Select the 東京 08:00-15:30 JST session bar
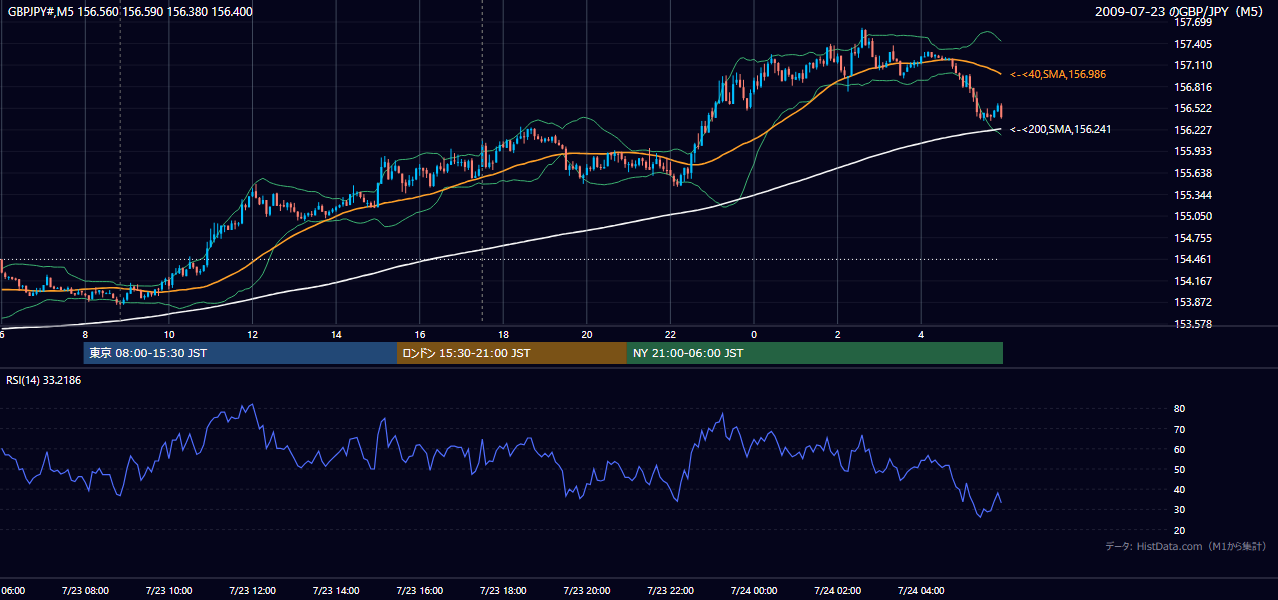The image size is (1278, 600). pos(240,353)
